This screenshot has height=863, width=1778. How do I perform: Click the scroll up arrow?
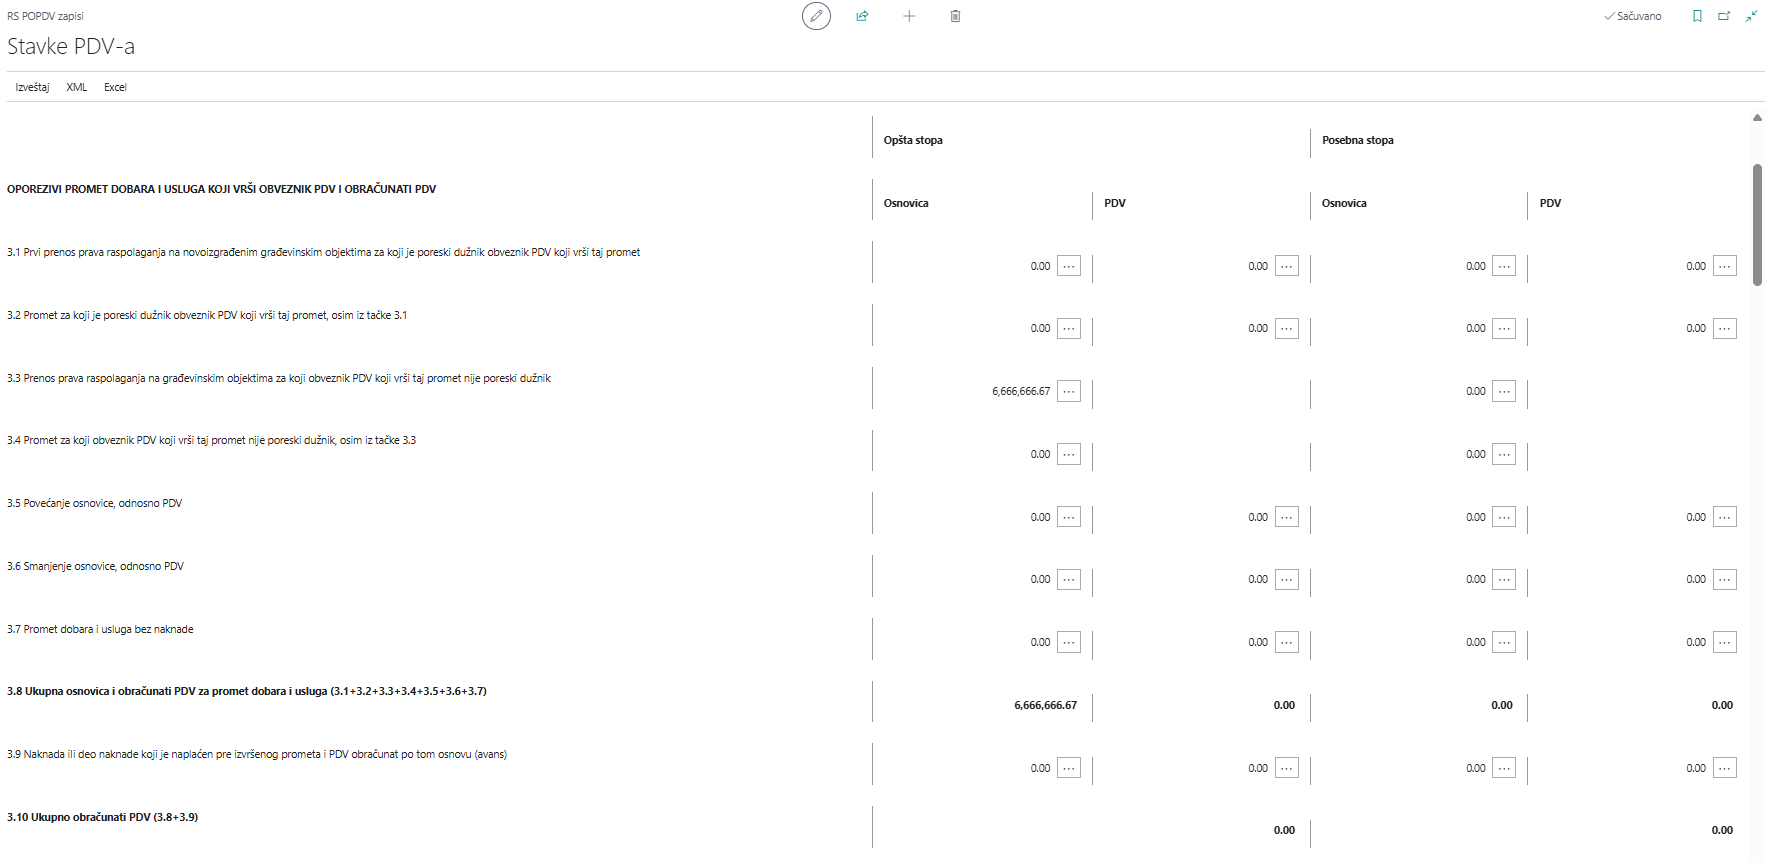tap(1757, 118)
